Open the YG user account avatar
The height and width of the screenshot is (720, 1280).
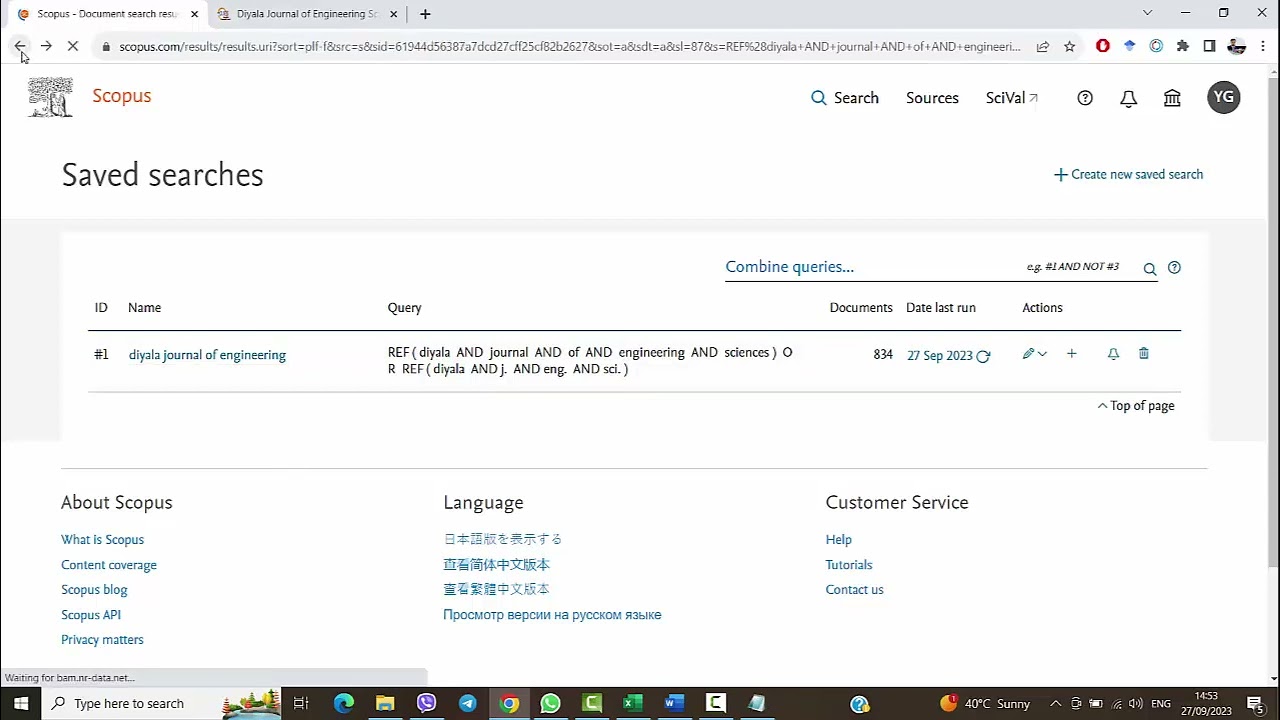(x=1223, y=97)
